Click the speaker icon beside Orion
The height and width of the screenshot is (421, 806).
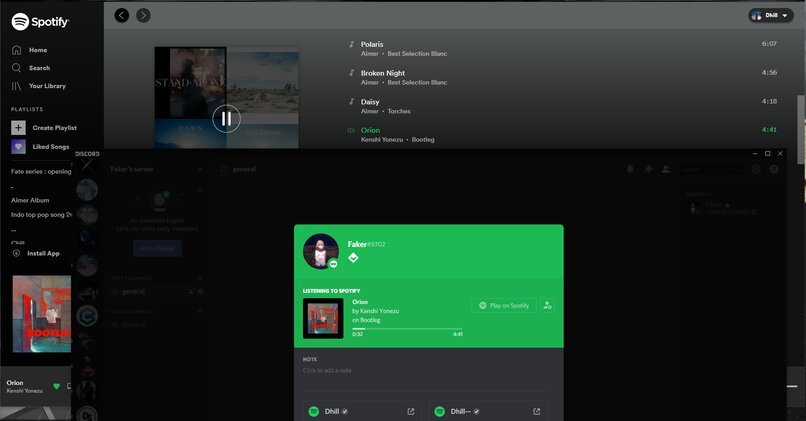click(351, 130)
